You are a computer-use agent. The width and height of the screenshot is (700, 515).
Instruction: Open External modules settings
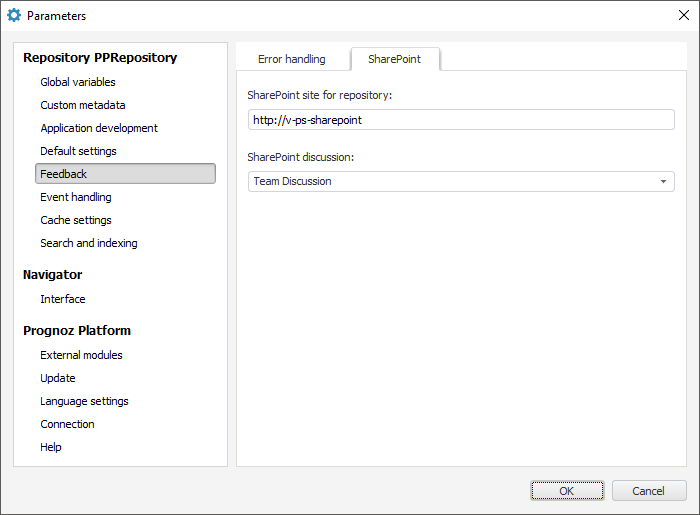[x=82, y=355]
